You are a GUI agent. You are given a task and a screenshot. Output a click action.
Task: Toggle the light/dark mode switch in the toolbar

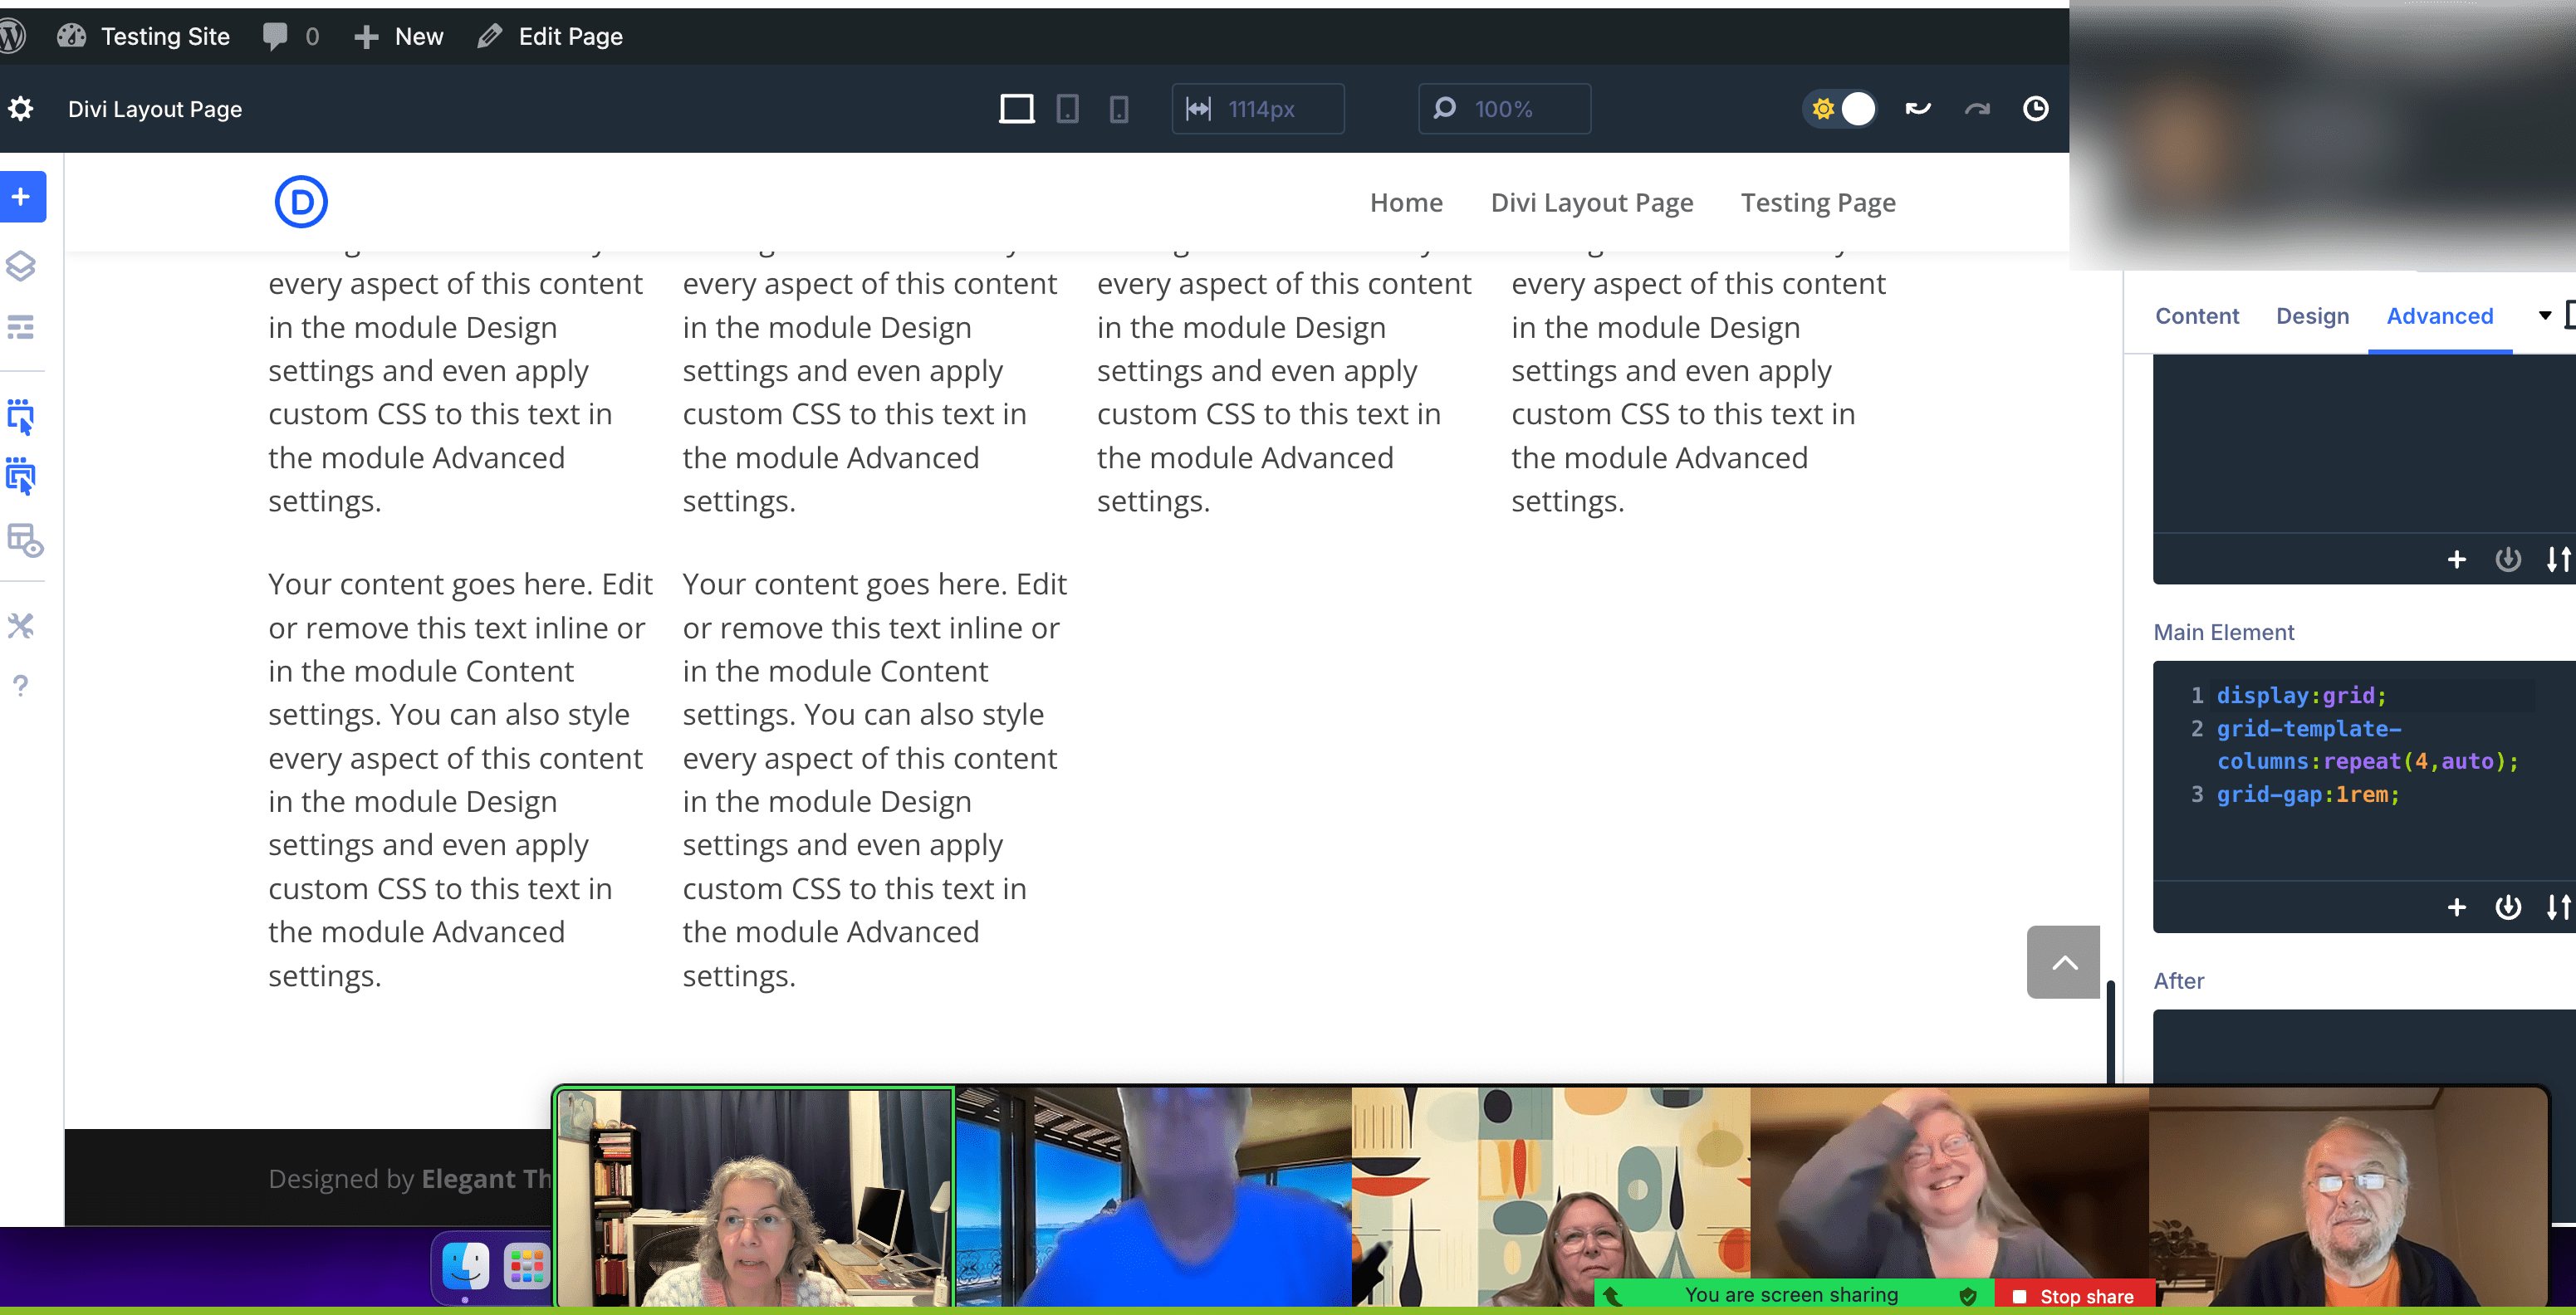pyautogui.click(x=1840, y=108)
